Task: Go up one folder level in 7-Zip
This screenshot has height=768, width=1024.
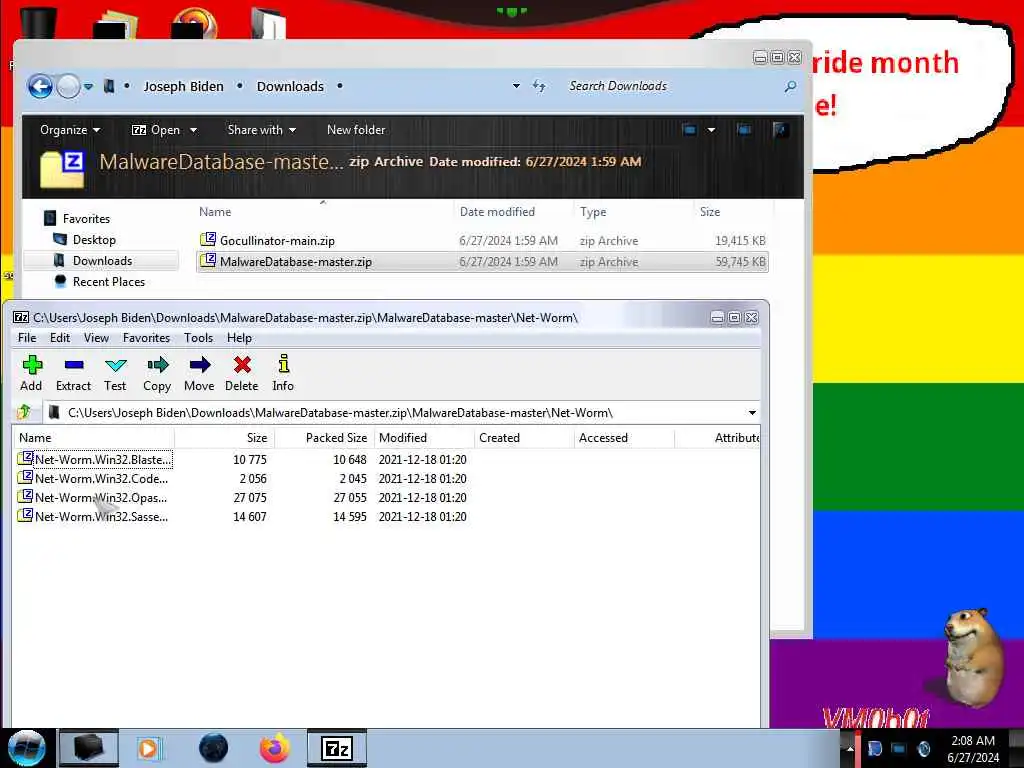Action: click(x=24, y=412)
